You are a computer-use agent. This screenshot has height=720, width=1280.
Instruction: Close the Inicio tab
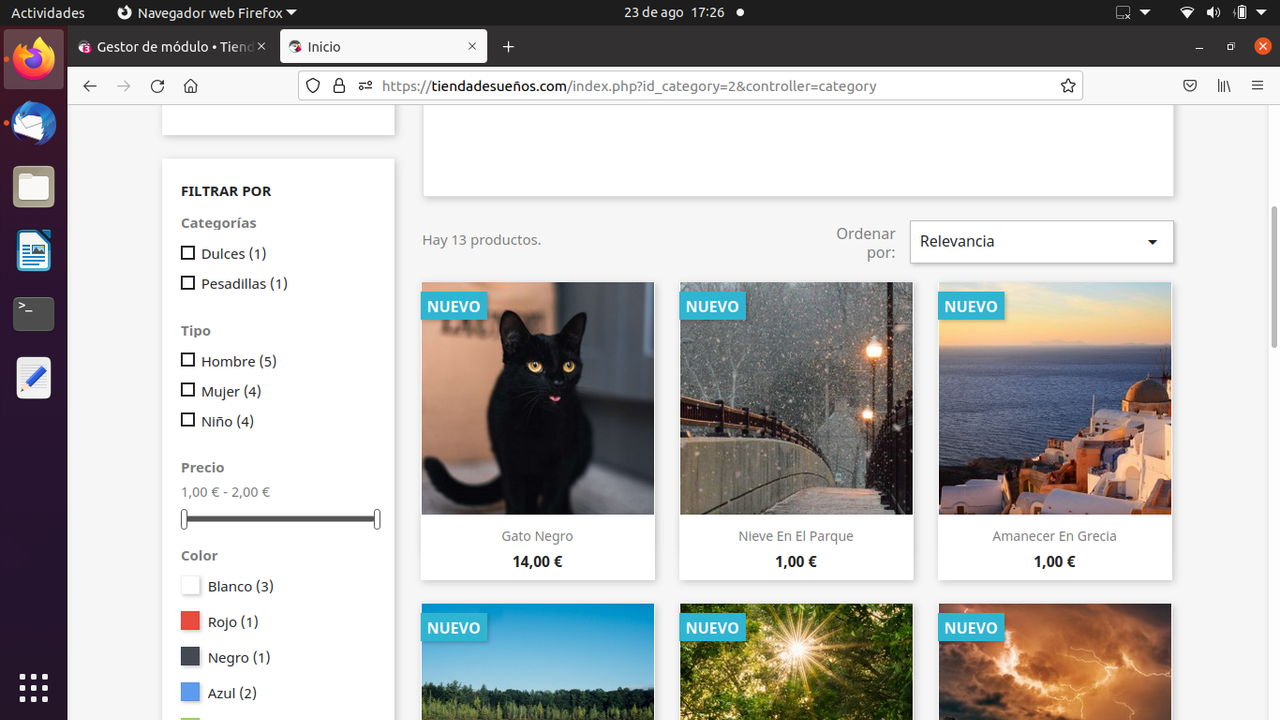[x=472, y=47]
